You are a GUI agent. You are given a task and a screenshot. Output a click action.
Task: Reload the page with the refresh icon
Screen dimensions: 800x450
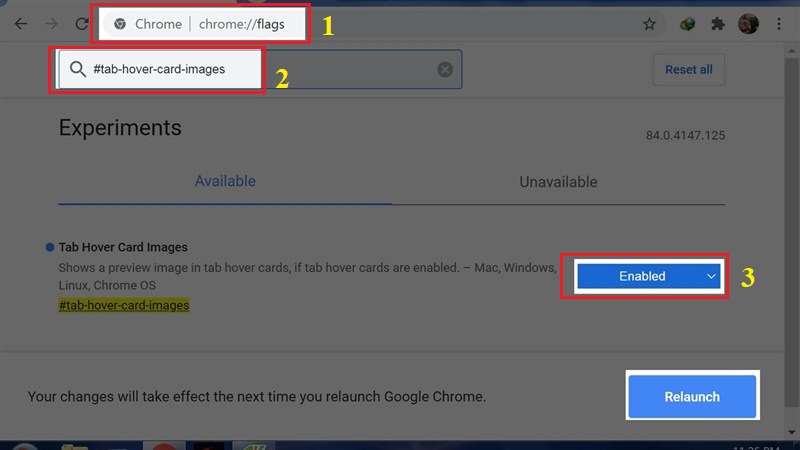[82, 23]
